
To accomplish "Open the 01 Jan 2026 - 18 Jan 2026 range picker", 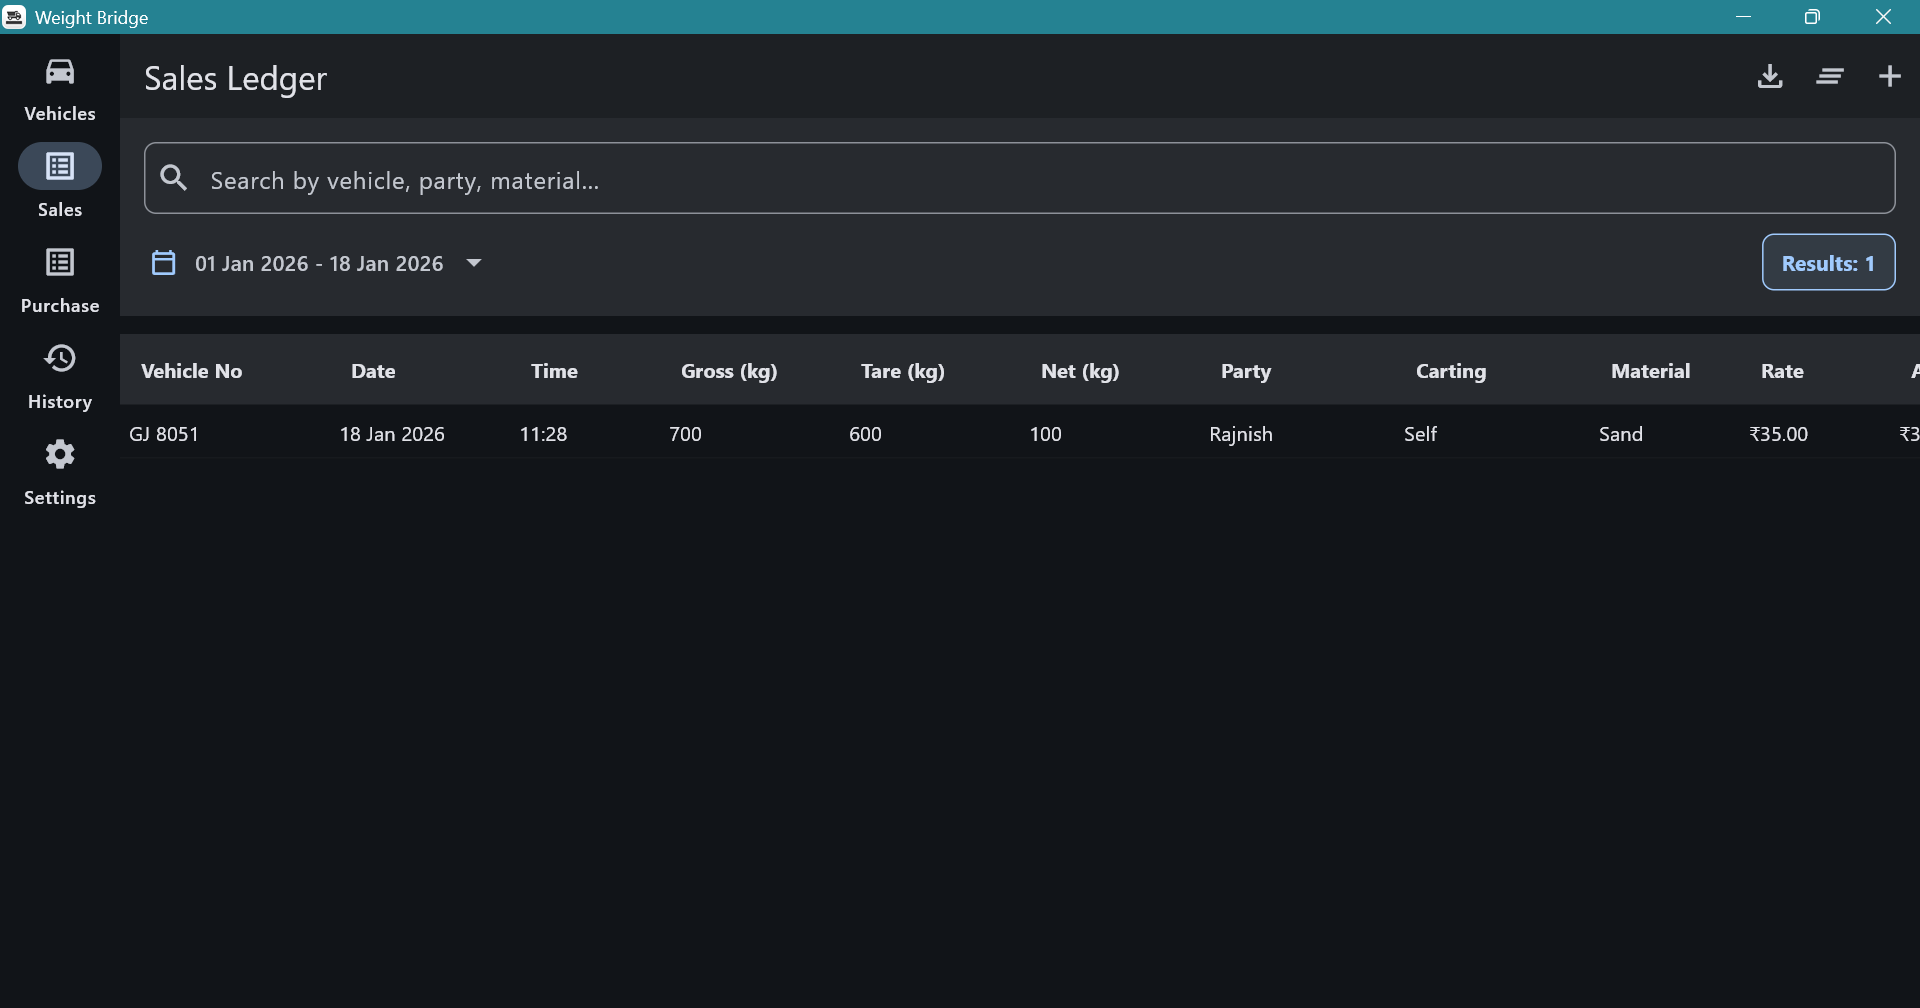I will click(319, 263).
